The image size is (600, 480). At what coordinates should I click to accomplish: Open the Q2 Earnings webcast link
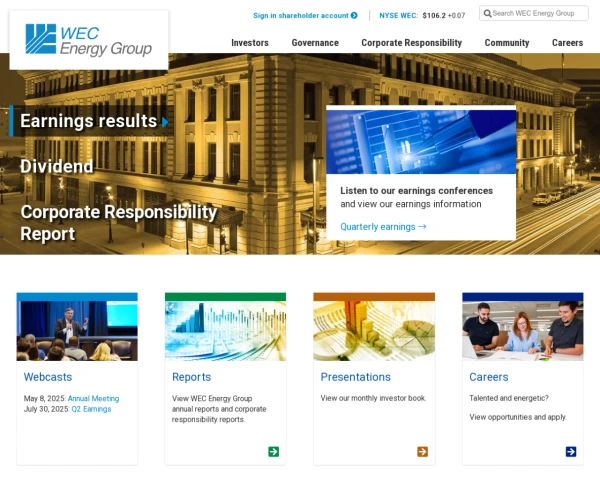91,409
